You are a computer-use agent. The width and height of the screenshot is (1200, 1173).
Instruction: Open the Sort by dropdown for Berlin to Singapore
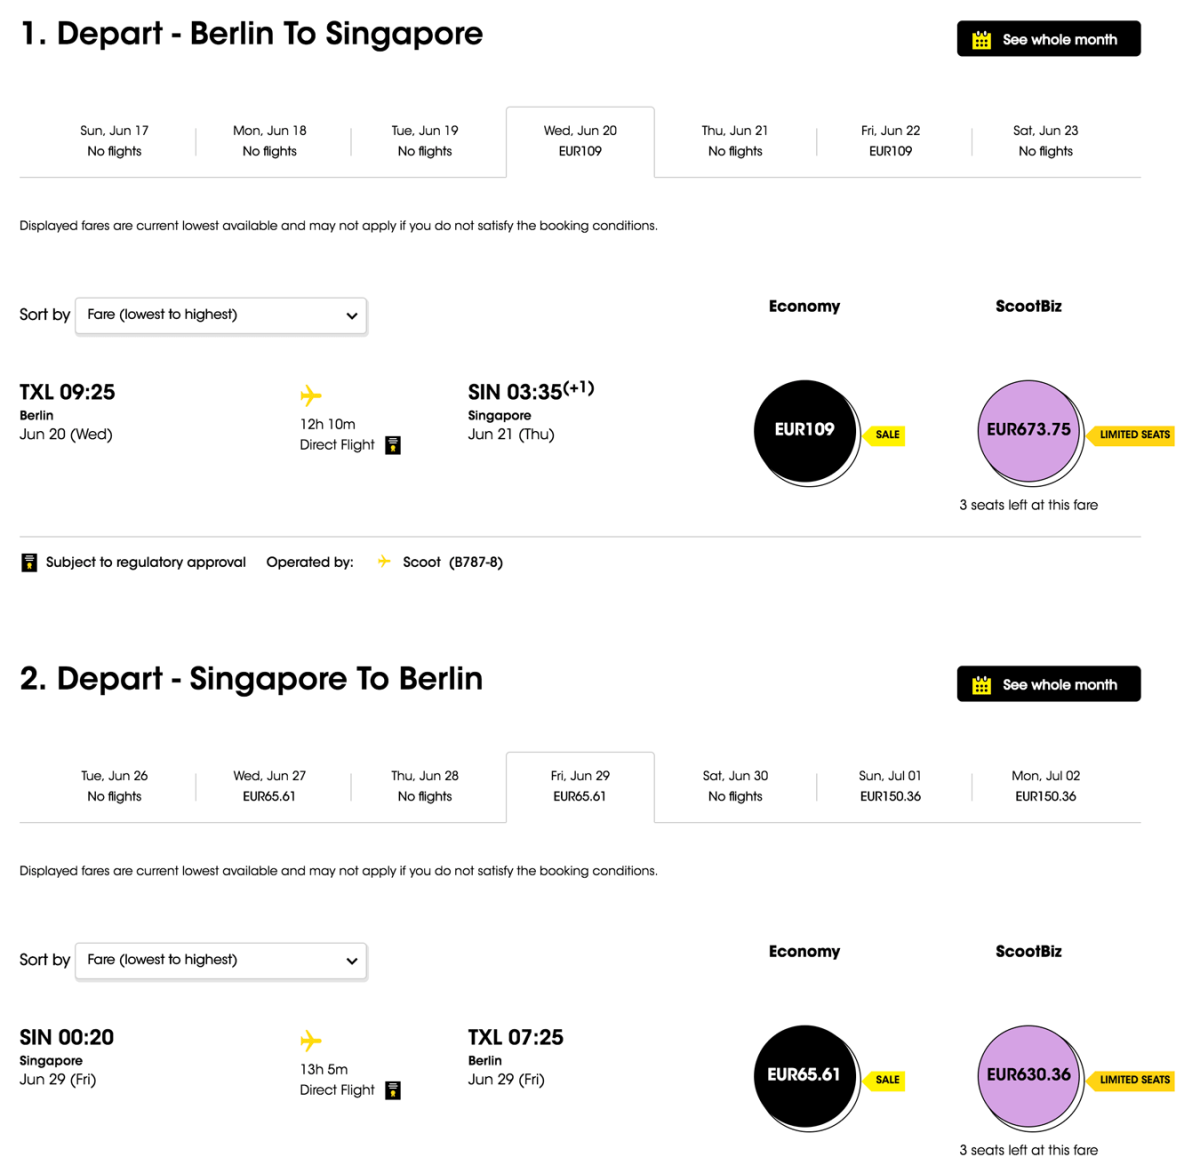point(221,315)
